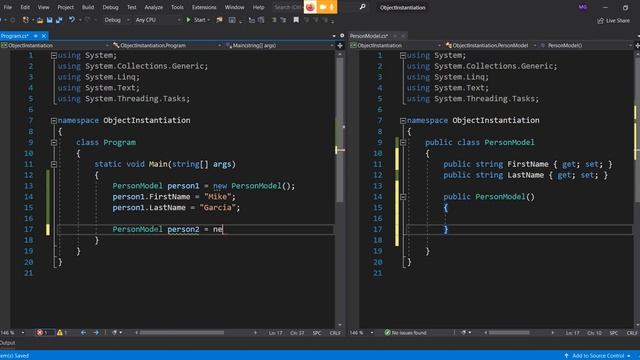Click Add to Source Control button
The image size is (640, 360).
(598, 356)
